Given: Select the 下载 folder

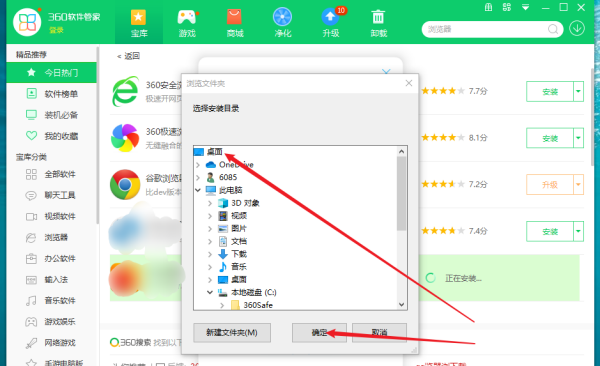Looking at the screenshot, I should pos(239,254).
